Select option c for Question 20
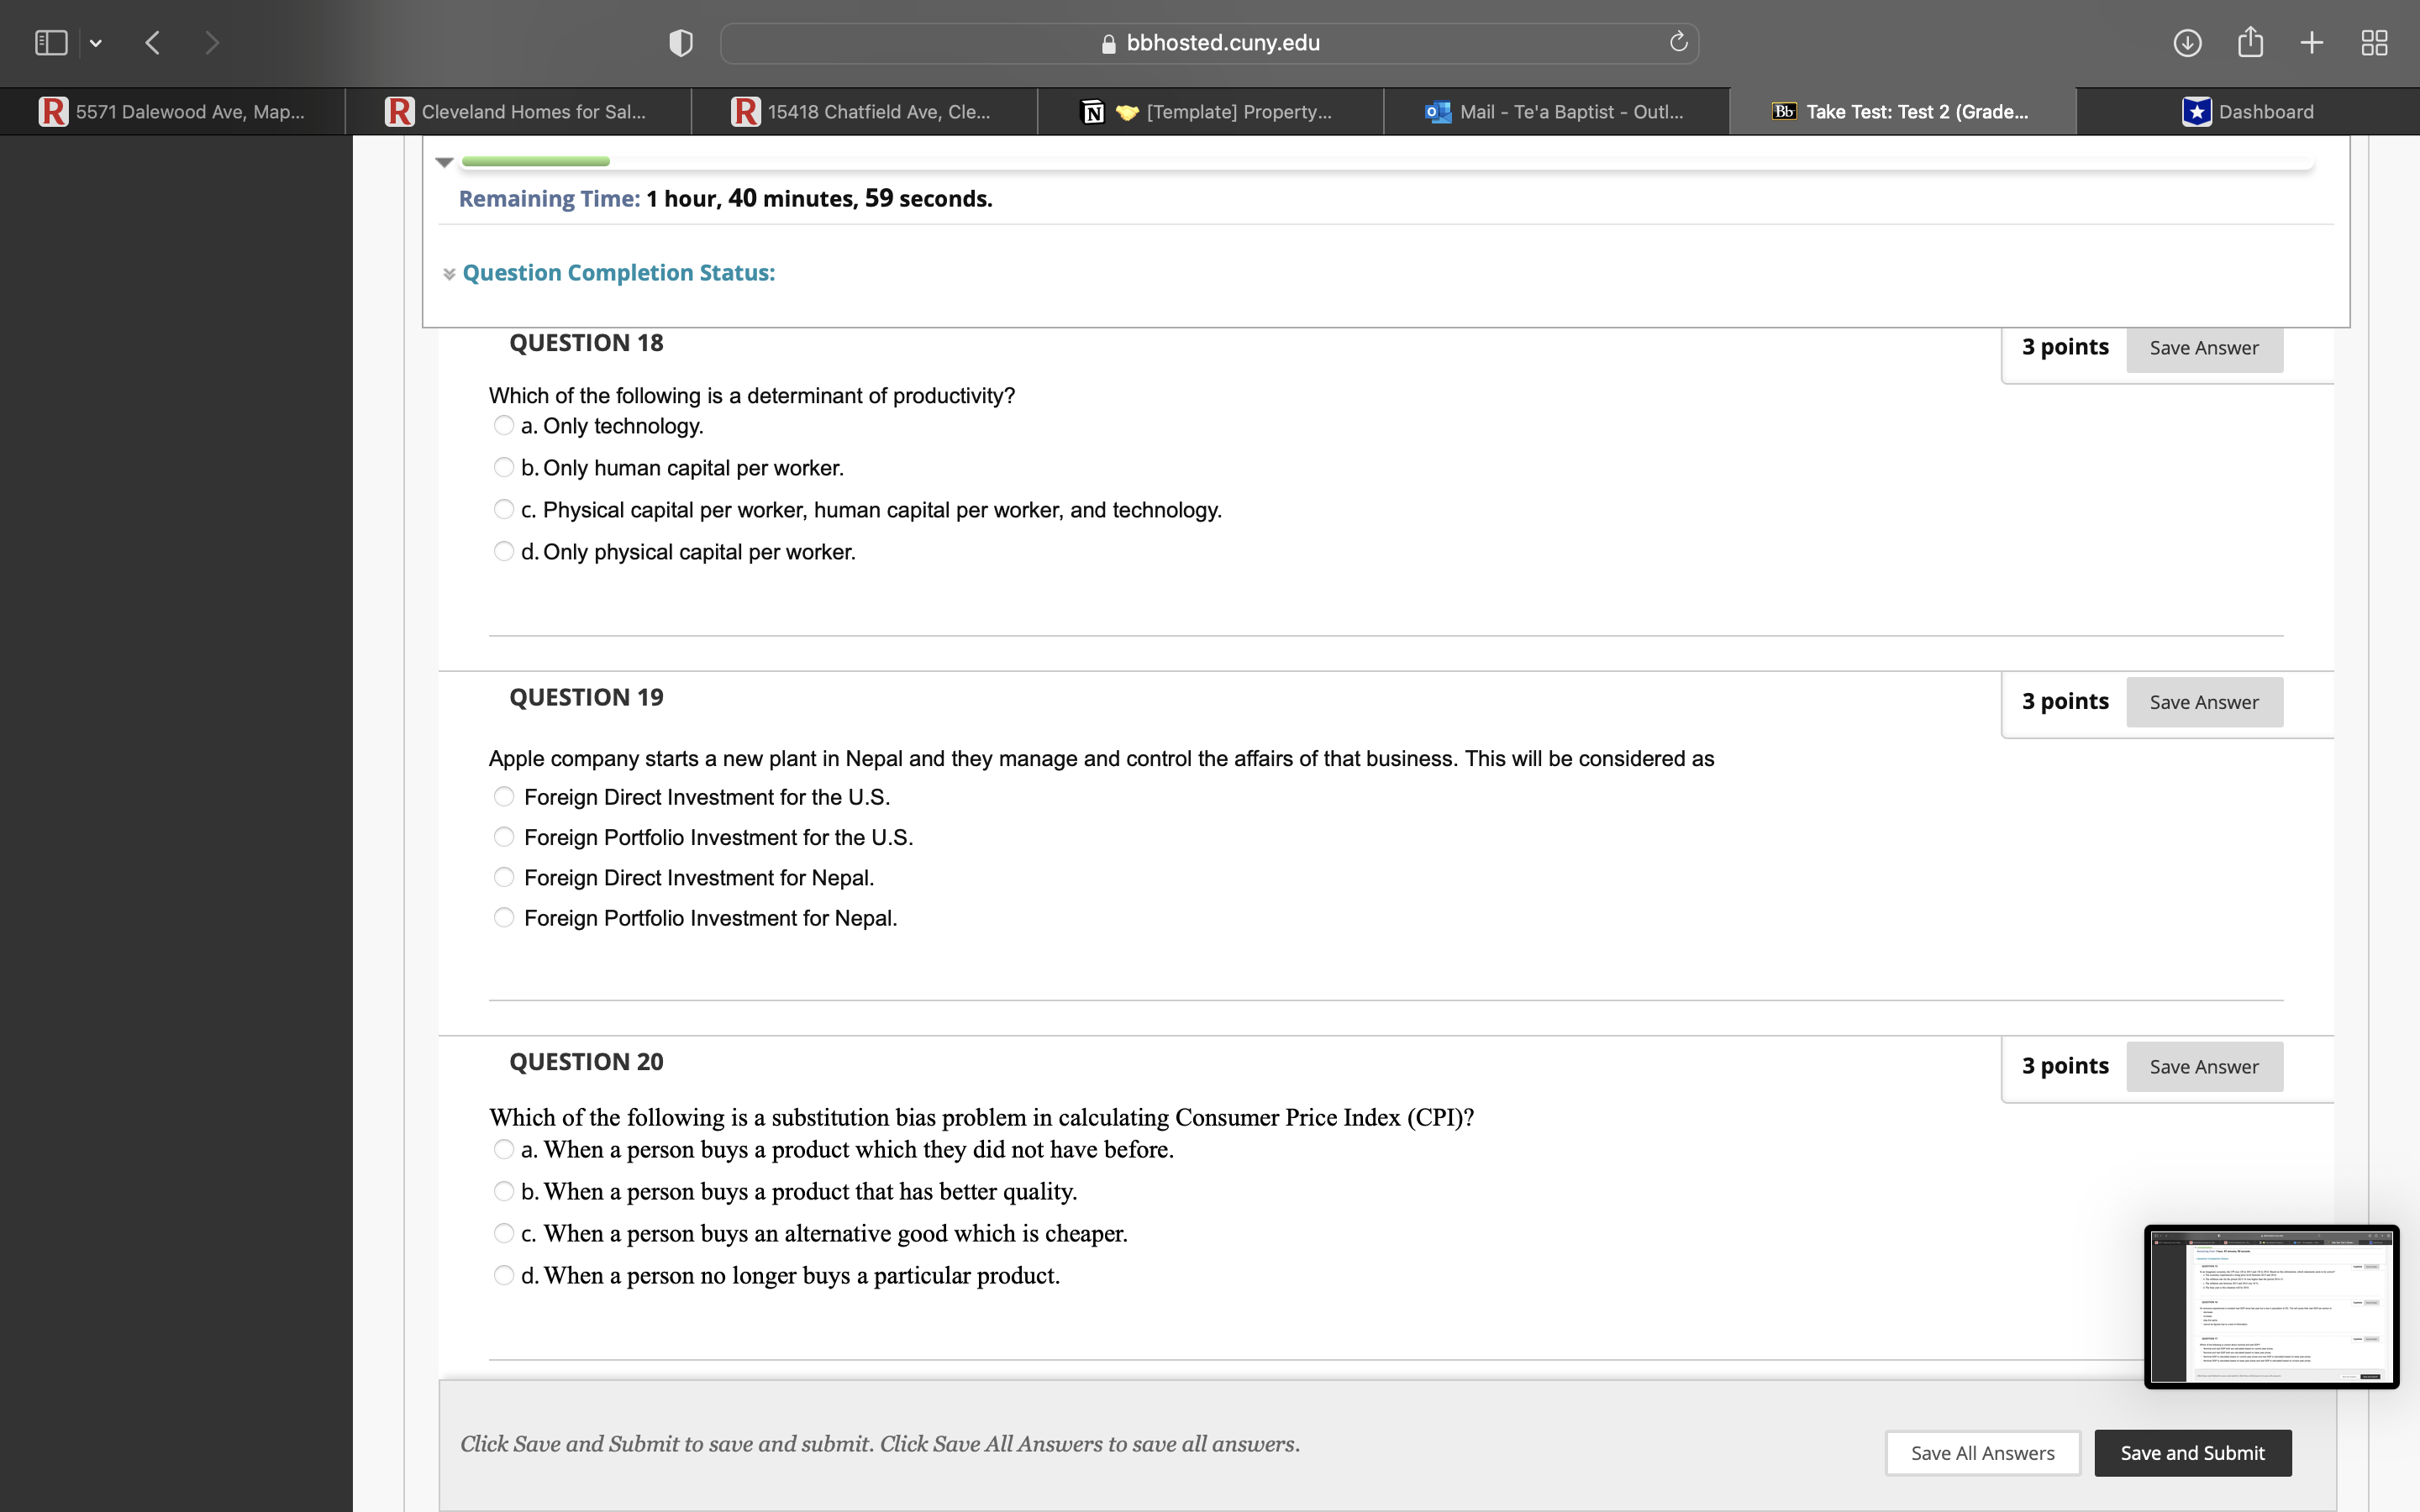 click(x=504, y=1233)
